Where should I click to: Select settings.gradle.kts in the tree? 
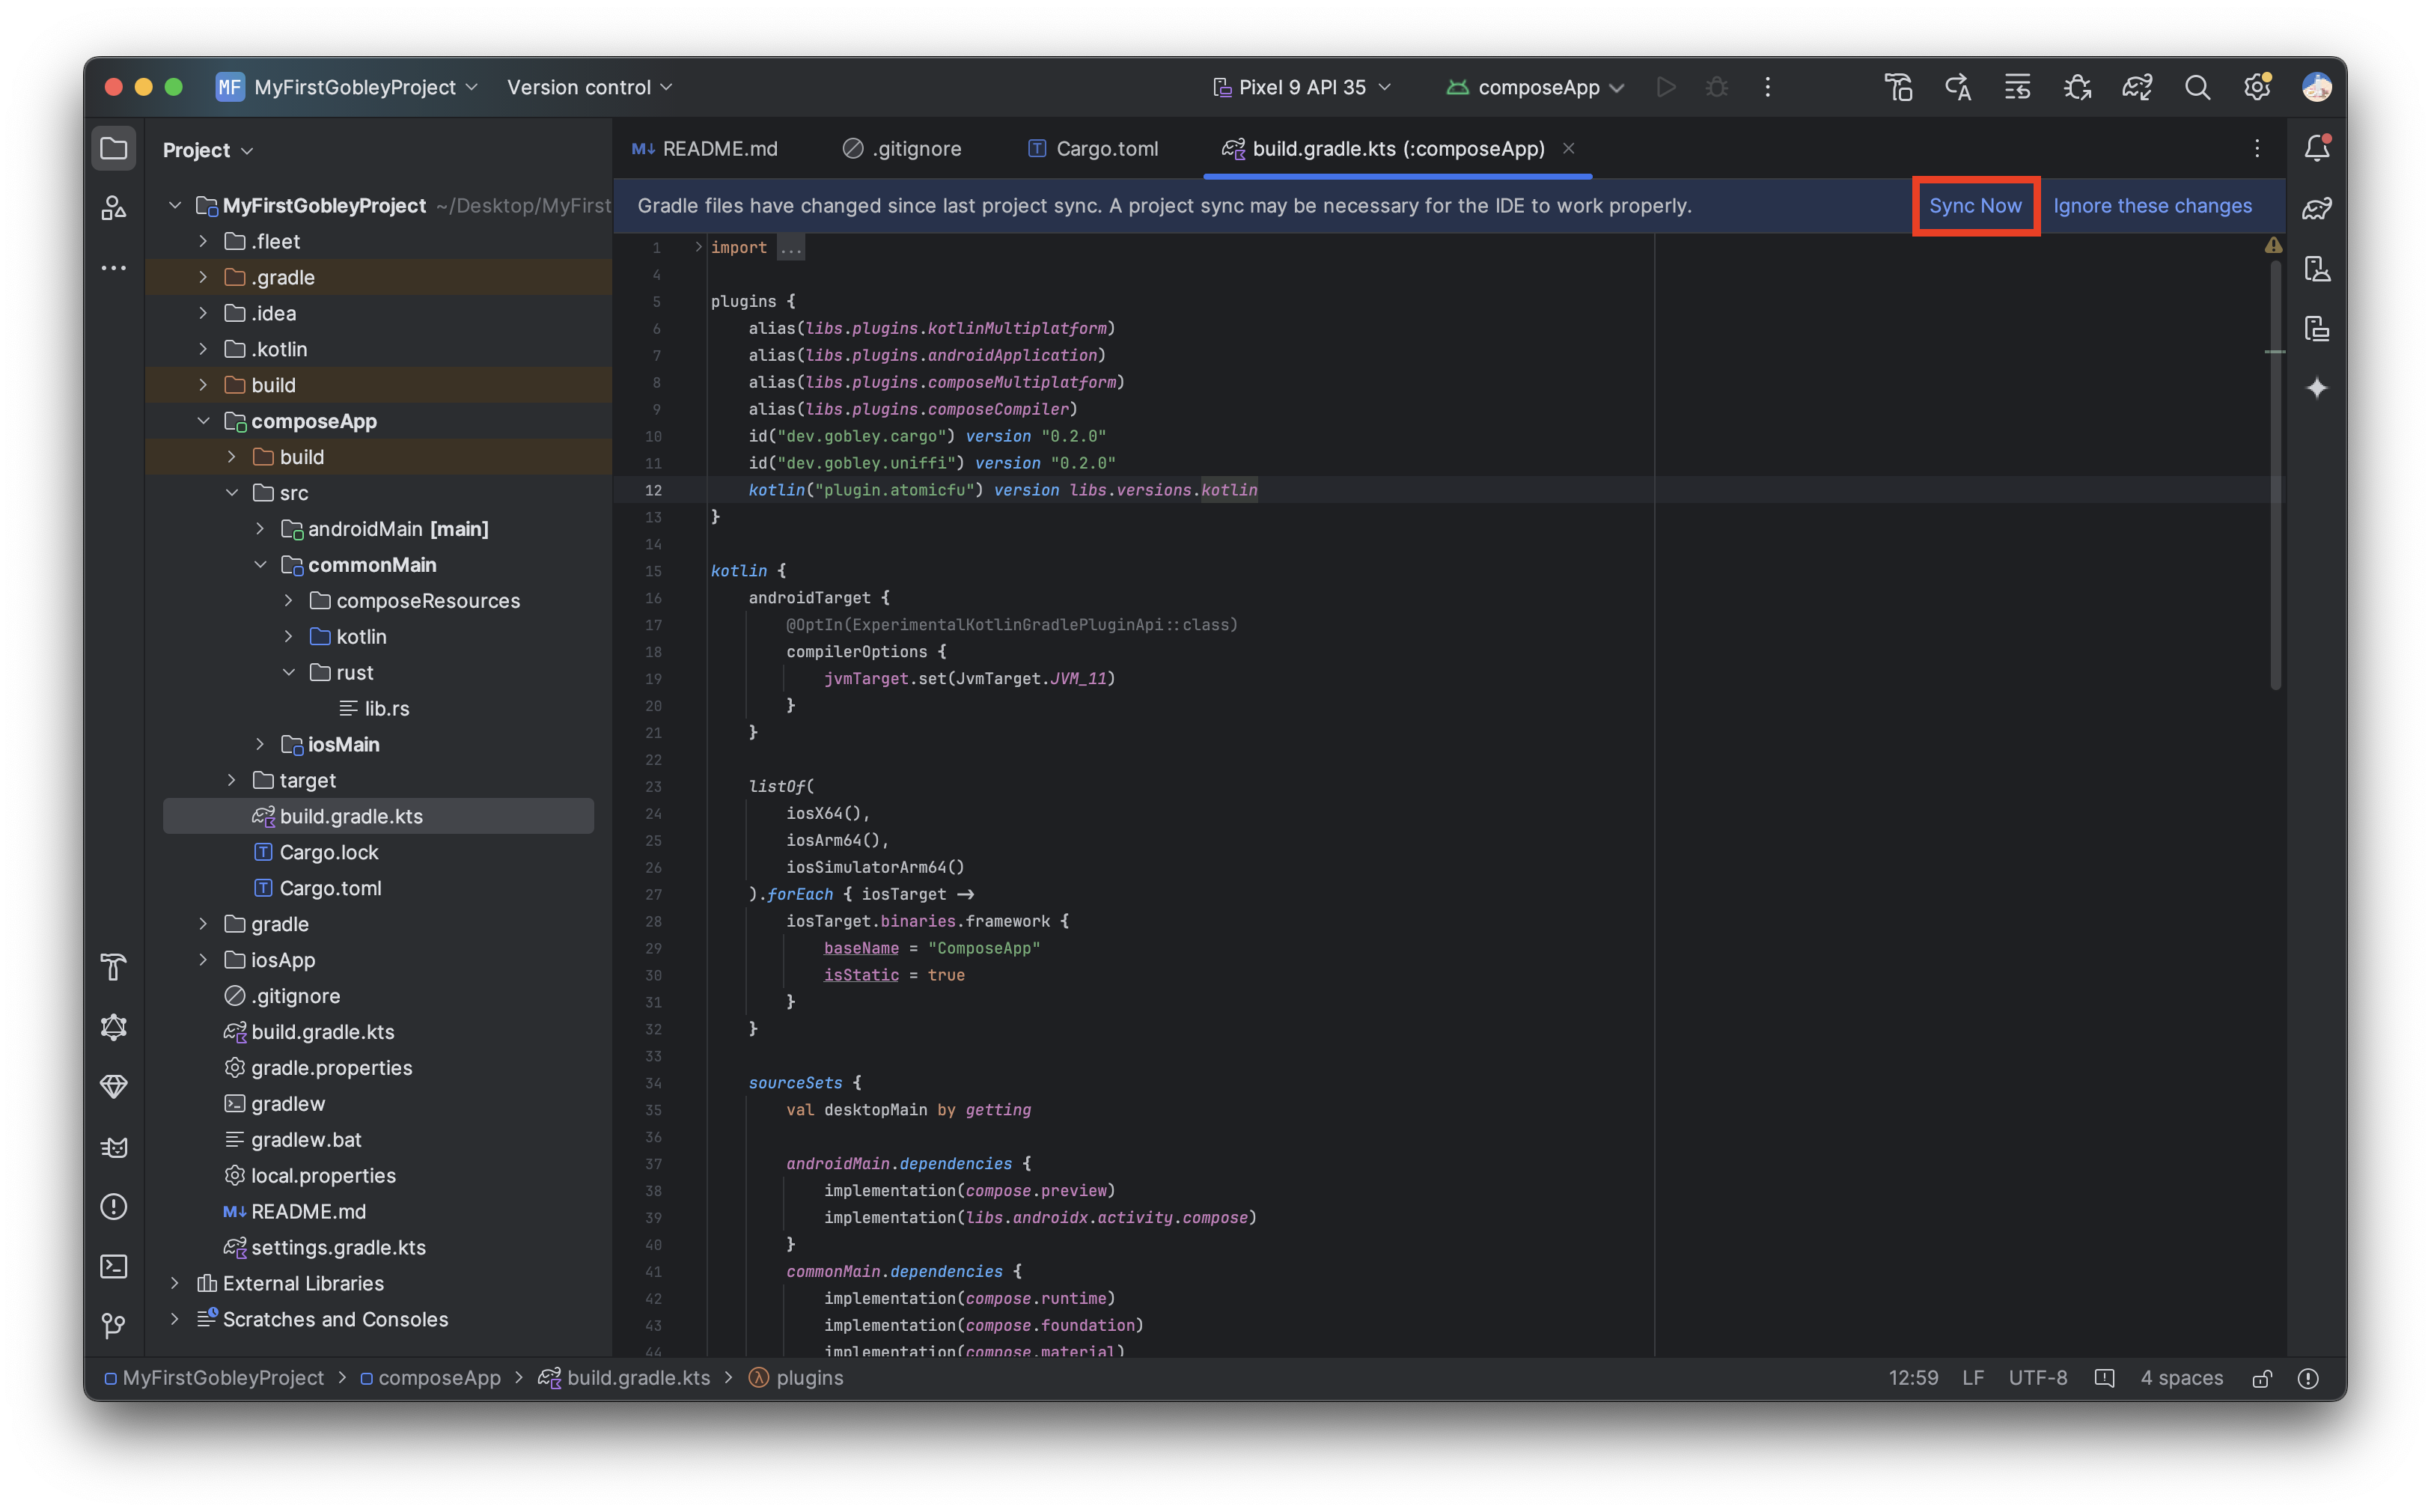pos(338,1247)
